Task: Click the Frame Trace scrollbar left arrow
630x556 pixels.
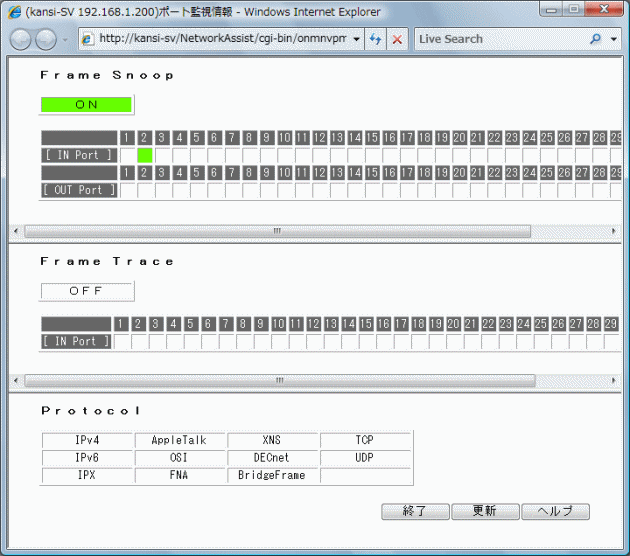Action: [x=16, y=380]
